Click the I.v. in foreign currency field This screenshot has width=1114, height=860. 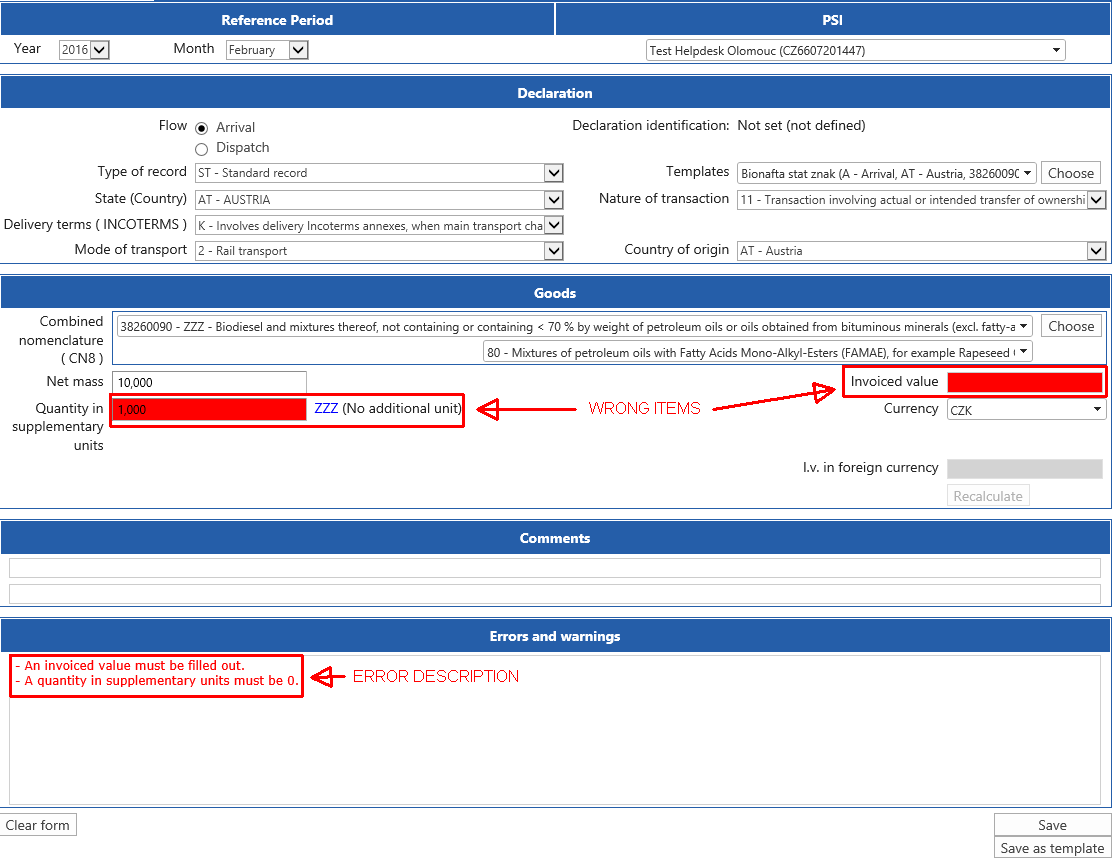tap(1024, 468)
